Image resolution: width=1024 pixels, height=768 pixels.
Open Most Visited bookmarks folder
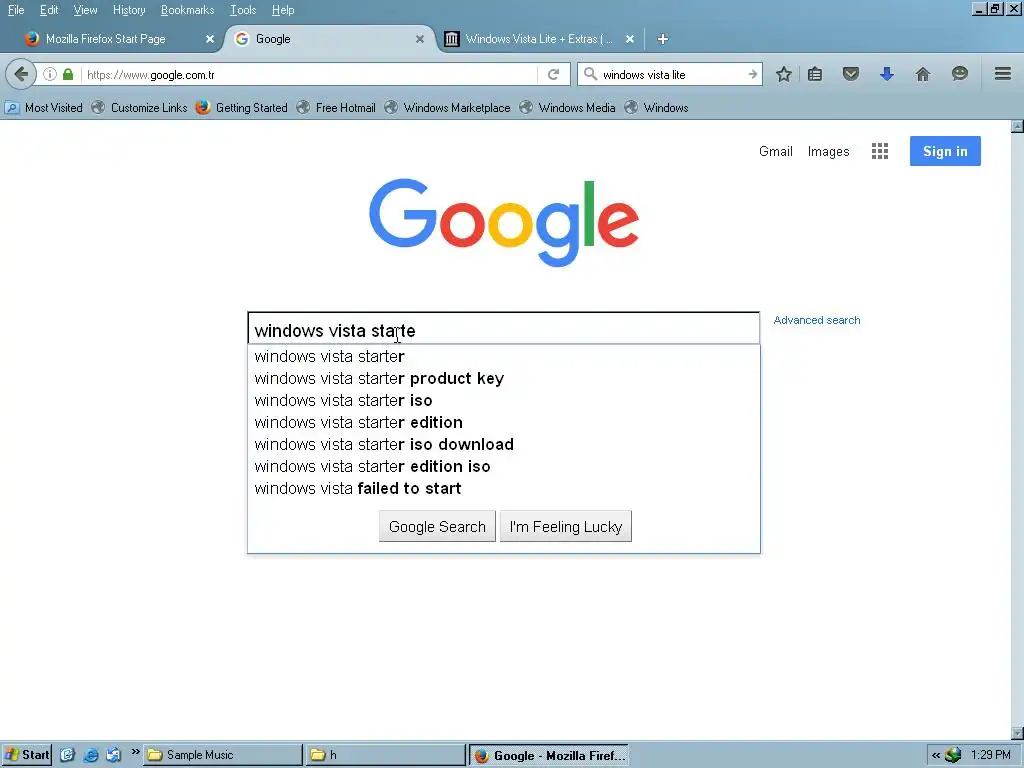tap(44, 108)
